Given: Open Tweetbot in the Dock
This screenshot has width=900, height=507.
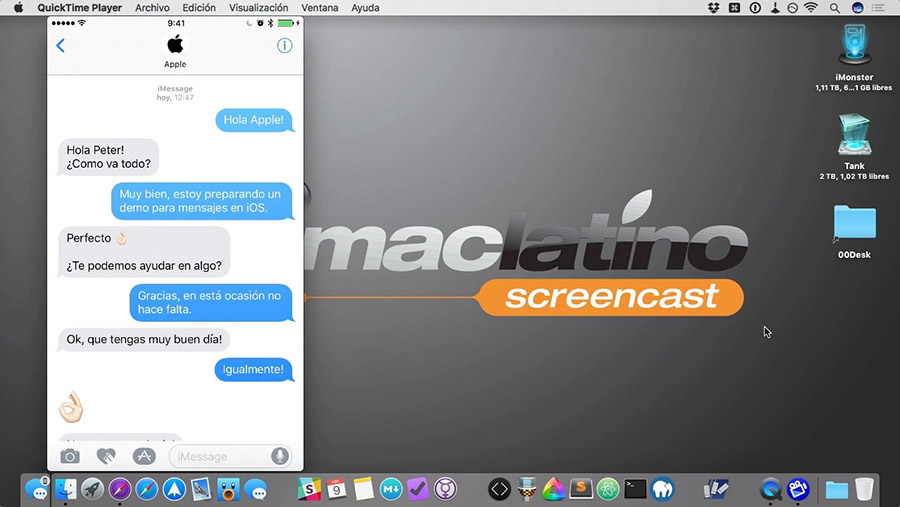Looking at the screenshot, I should pyautogui.click(x=228, y=490).
